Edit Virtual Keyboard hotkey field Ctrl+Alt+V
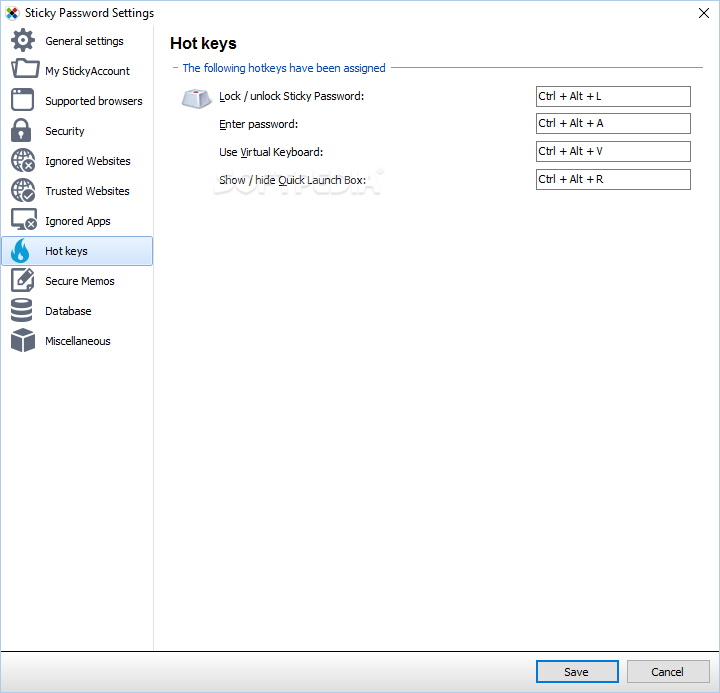Screen dimensions: 720x693 (613, 151)
